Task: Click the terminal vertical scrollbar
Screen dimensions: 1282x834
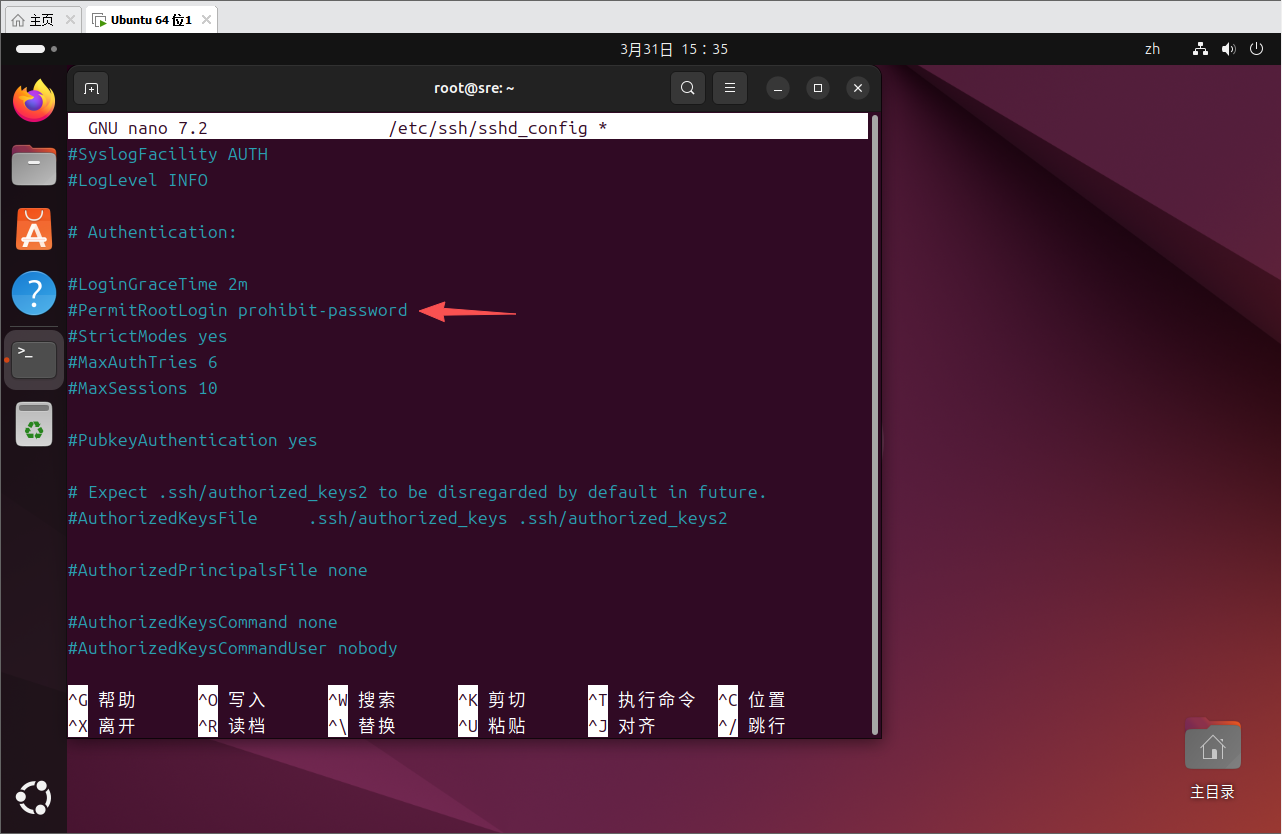Action: pyautogui.click(x=876, y=424)
